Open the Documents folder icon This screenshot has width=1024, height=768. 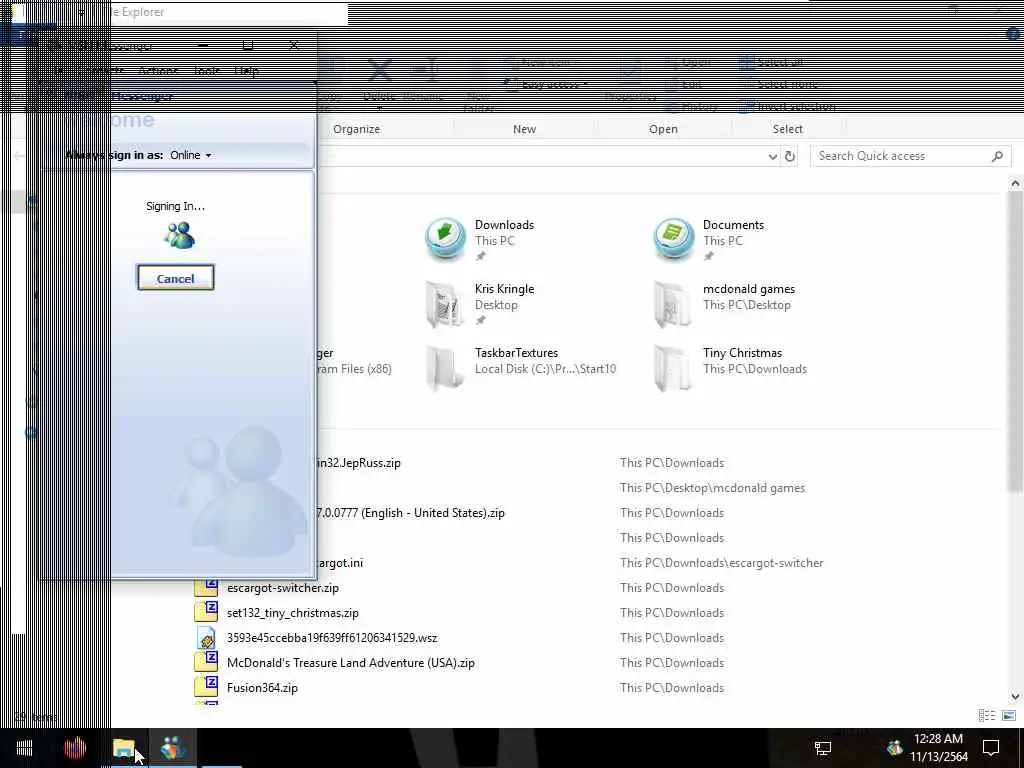tap(673, 239)
